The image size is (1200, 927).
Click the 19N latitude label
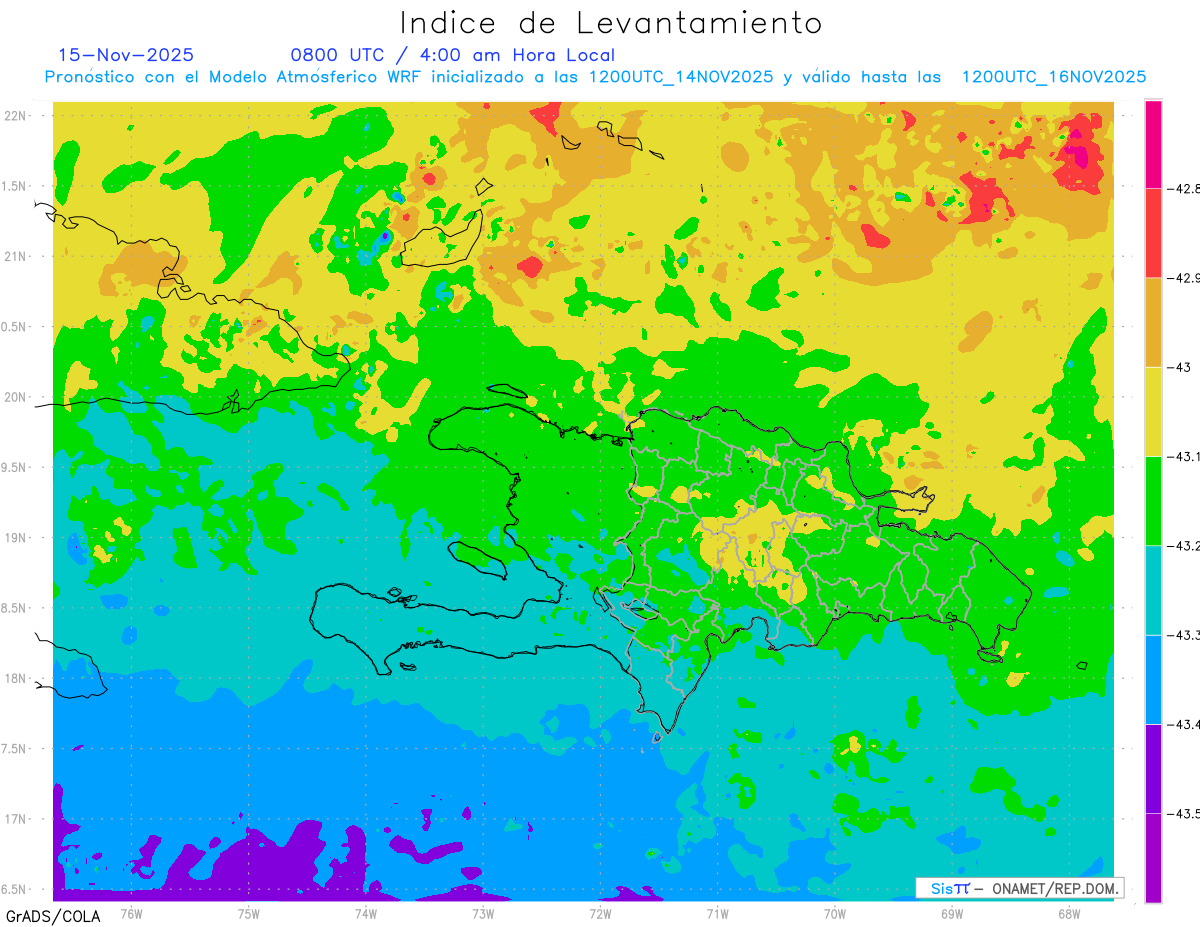tap(17, 537)
